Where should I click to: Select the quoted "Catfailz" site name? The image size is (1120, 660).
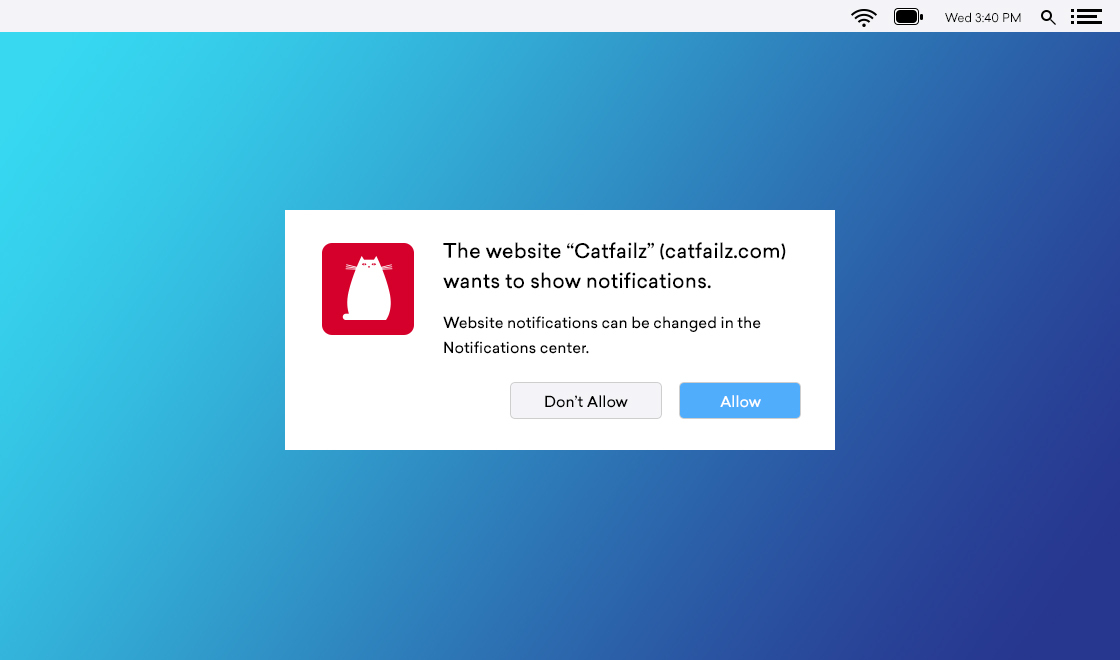611,251
